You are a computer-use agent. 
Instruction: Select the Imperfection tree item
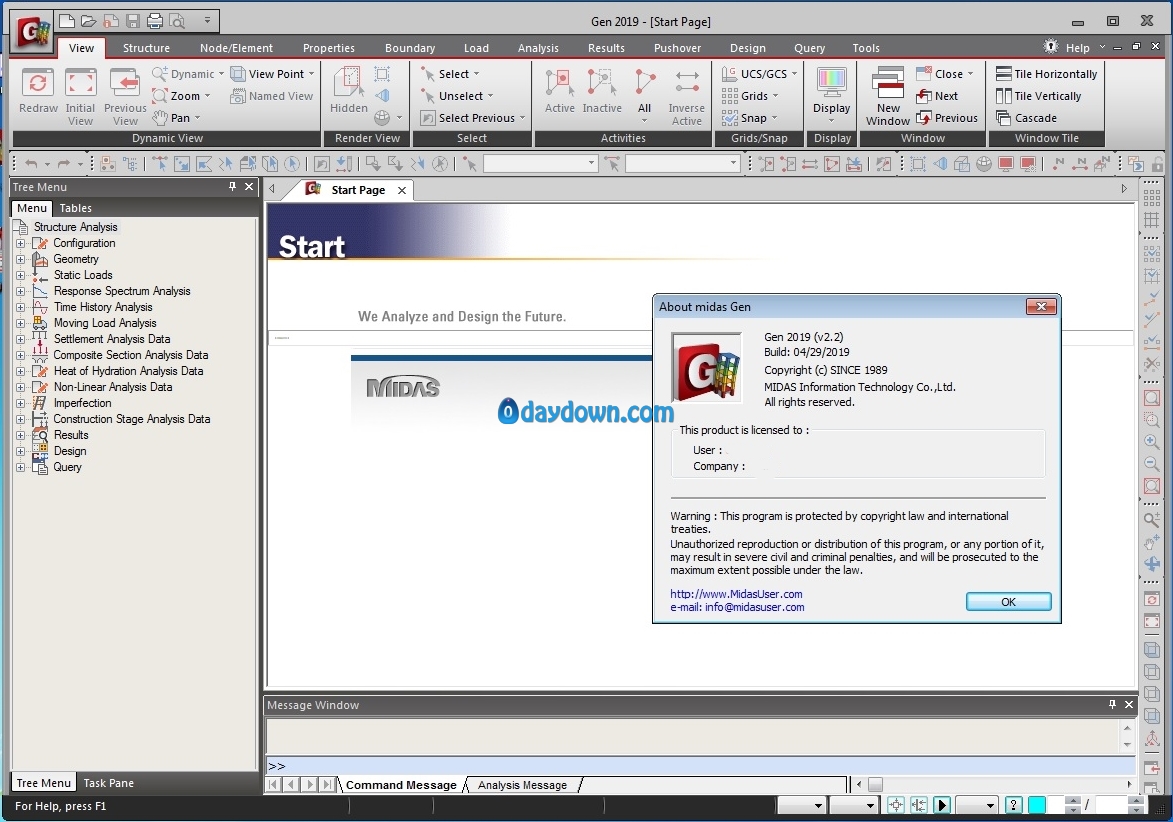82,403
